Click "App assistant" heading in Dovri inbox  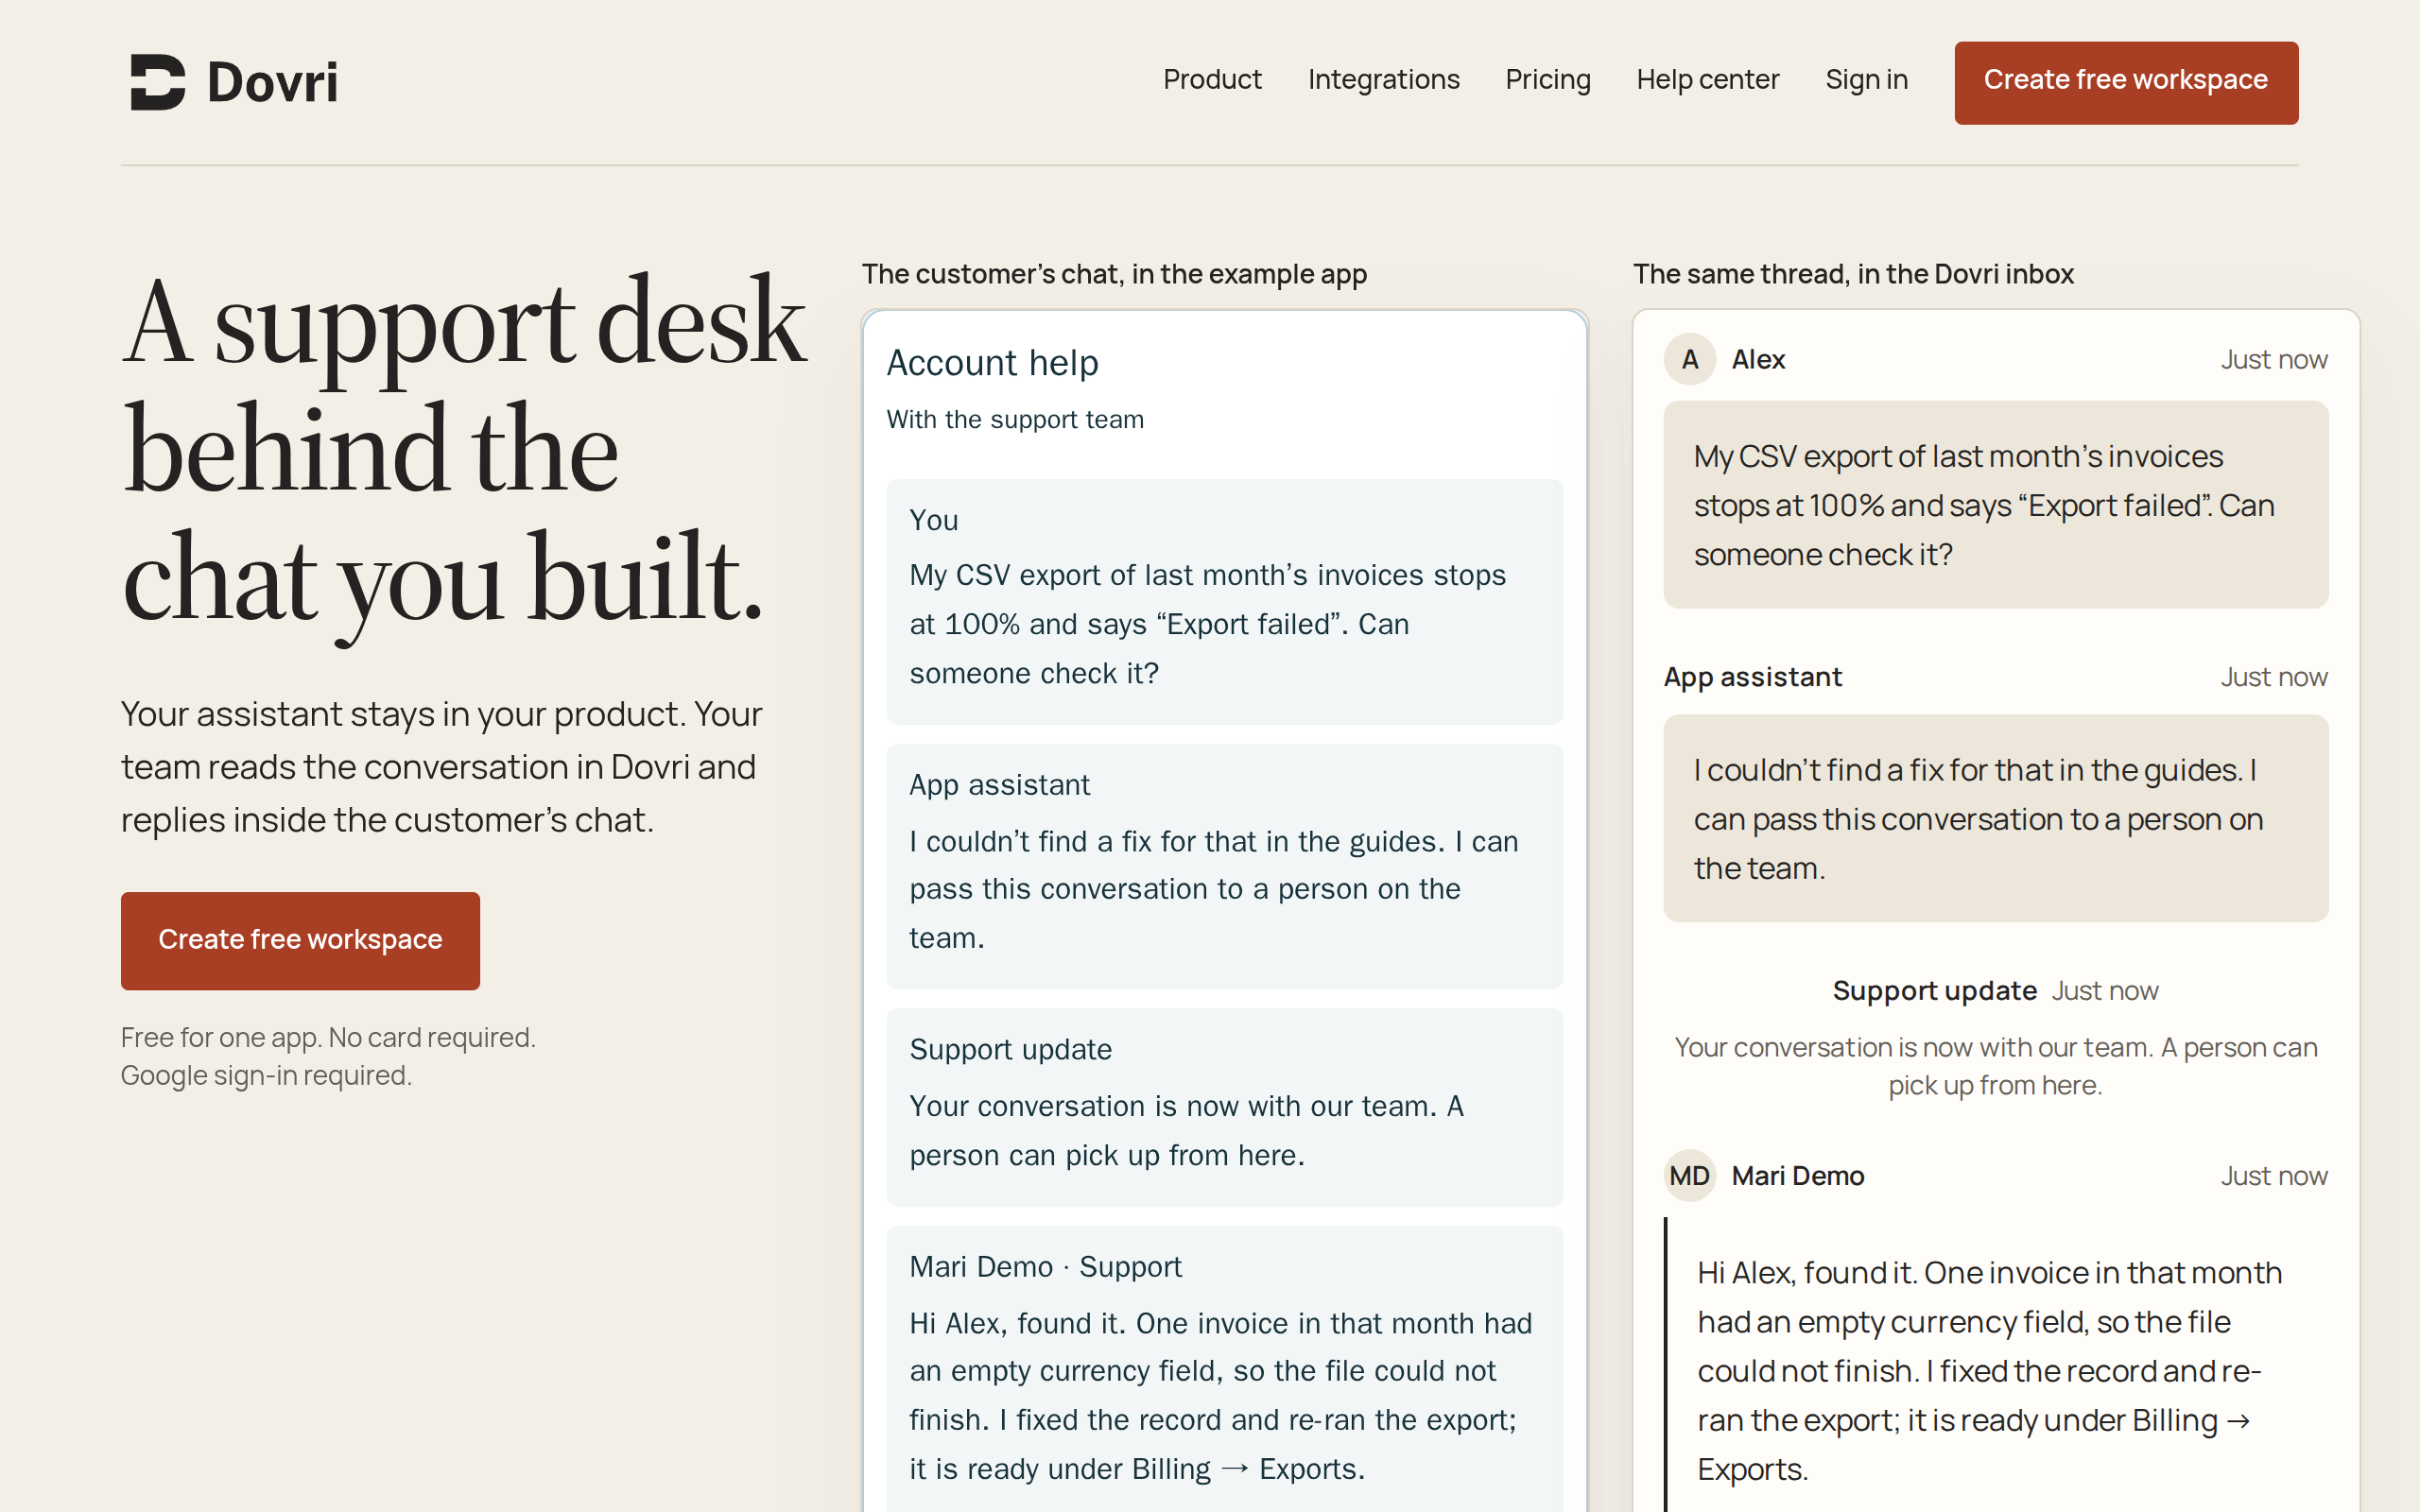(1752, 678)
